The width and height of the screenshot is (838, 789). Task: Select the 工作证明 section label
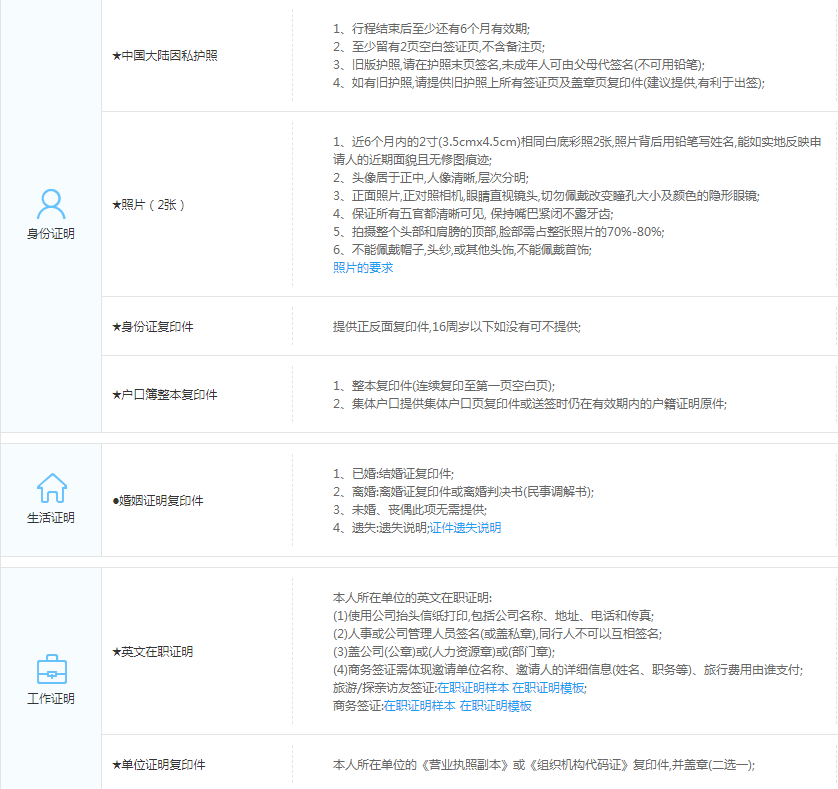click(50, 699)
